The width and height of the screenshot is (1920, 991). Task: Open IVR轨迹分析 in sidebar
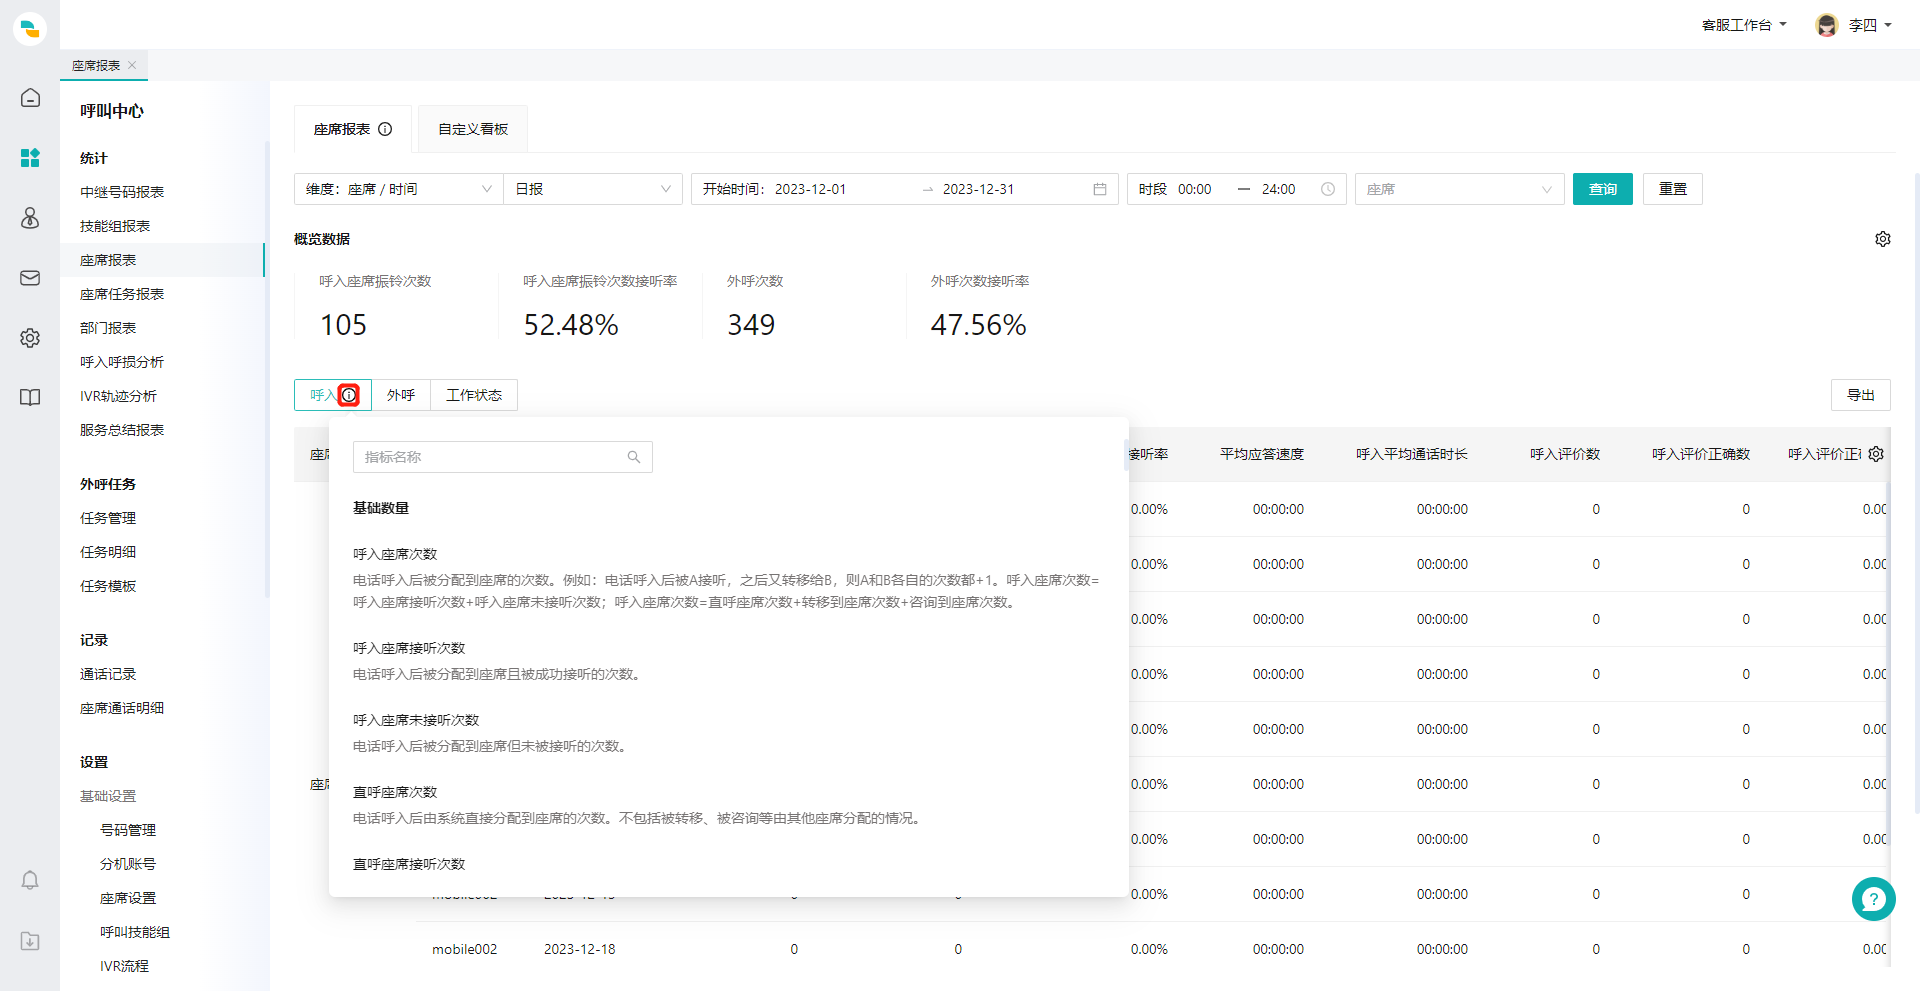tap(118, 396)
